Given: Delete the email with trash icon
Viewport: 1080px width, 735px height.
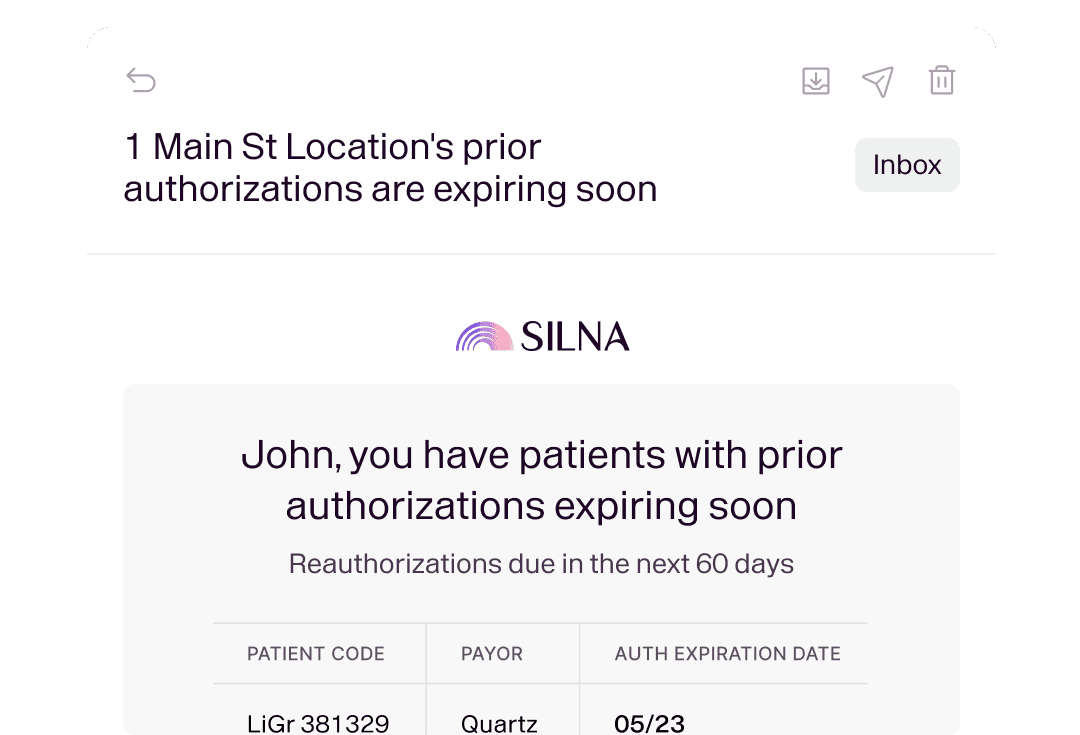Looking at the screenshot, I should (942, 81).
